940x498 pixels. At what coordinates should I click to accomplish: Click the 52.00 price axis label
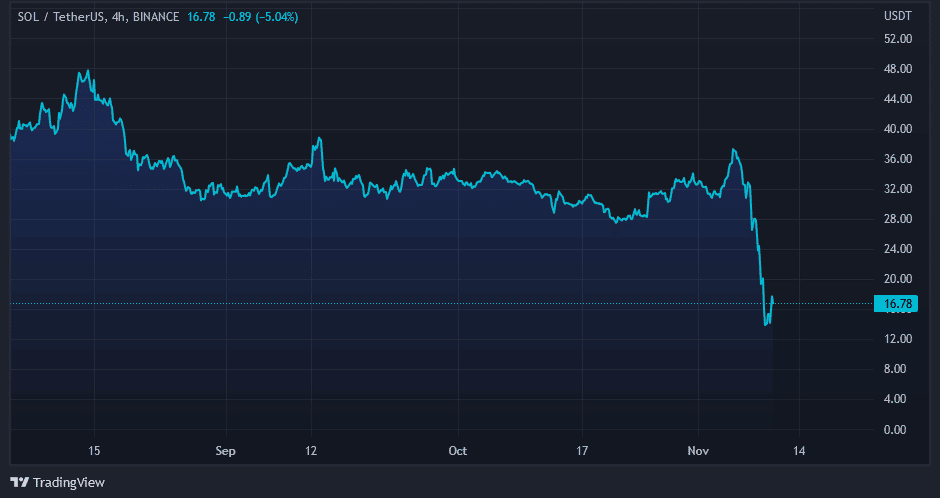(897, 39)
